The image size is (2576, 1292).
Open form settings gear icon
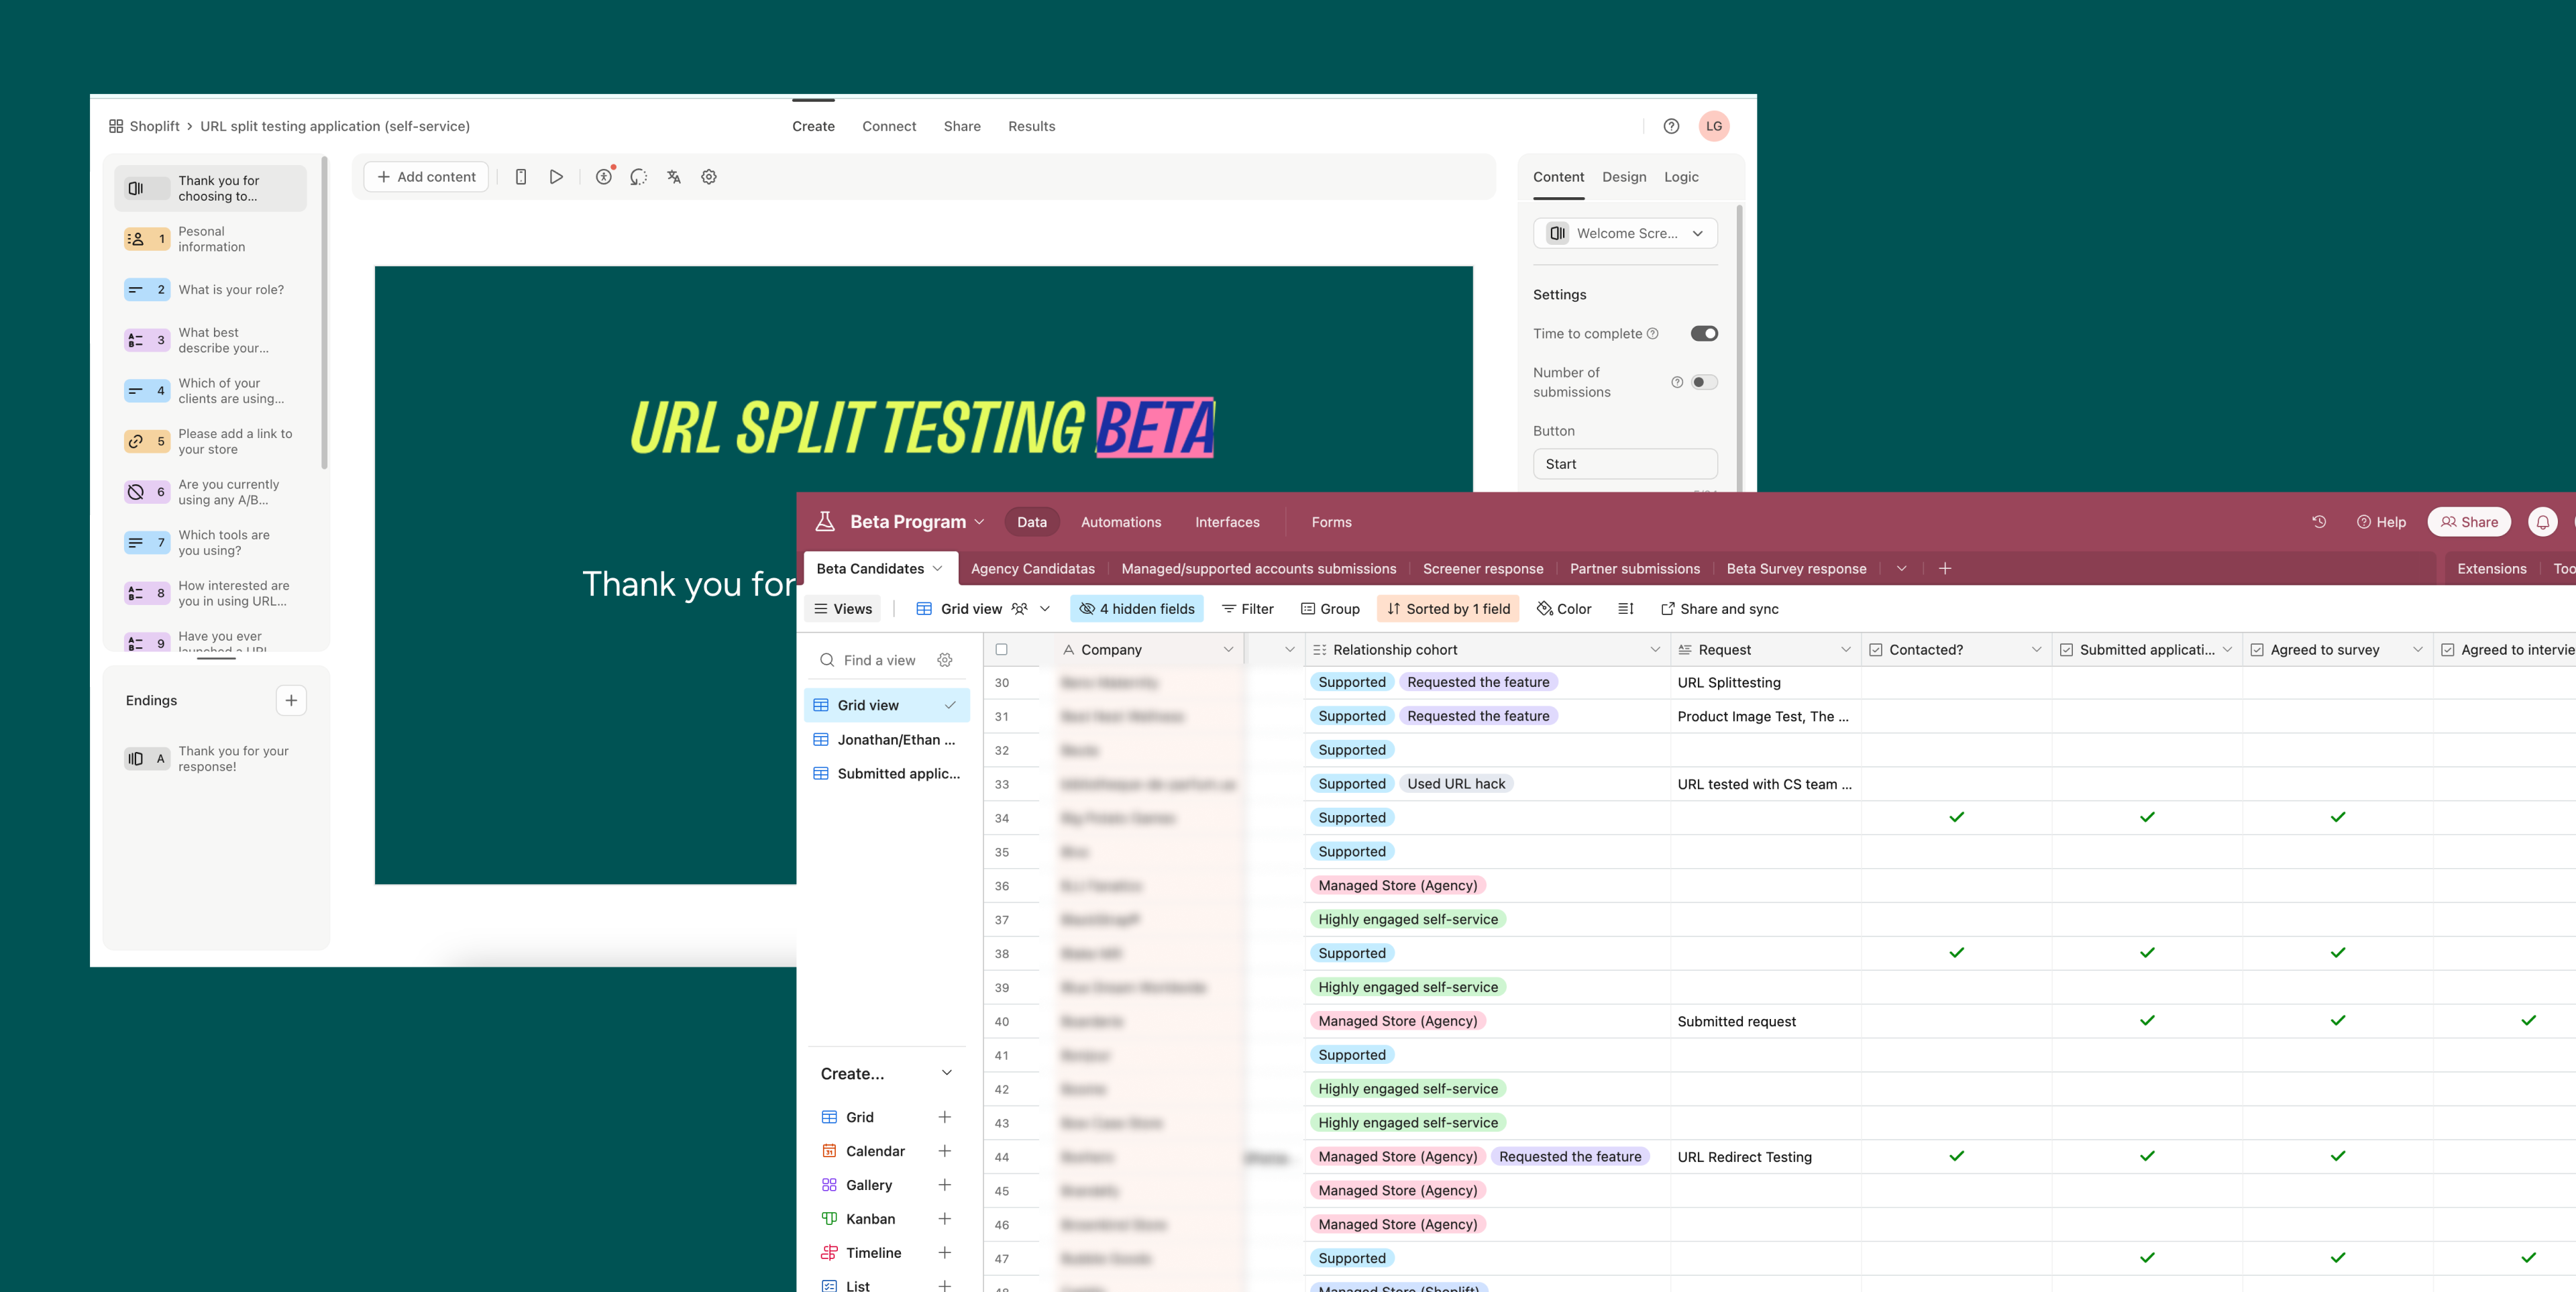click(709, 177)
